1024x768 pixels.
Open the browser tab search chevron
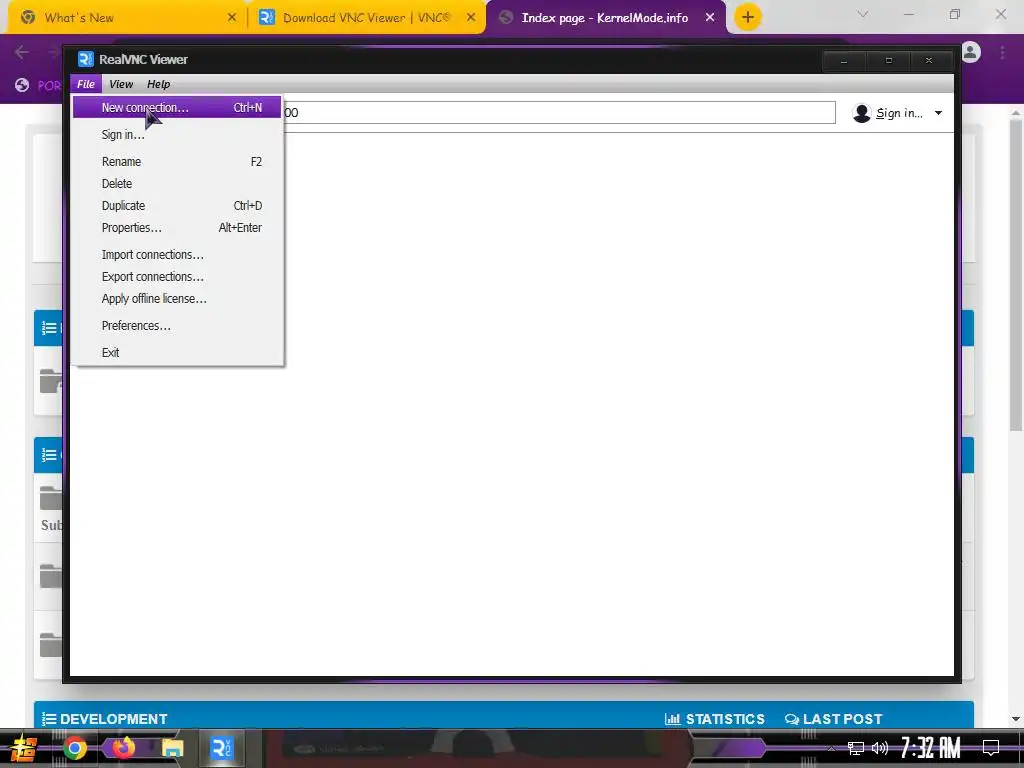pos(863,14)
